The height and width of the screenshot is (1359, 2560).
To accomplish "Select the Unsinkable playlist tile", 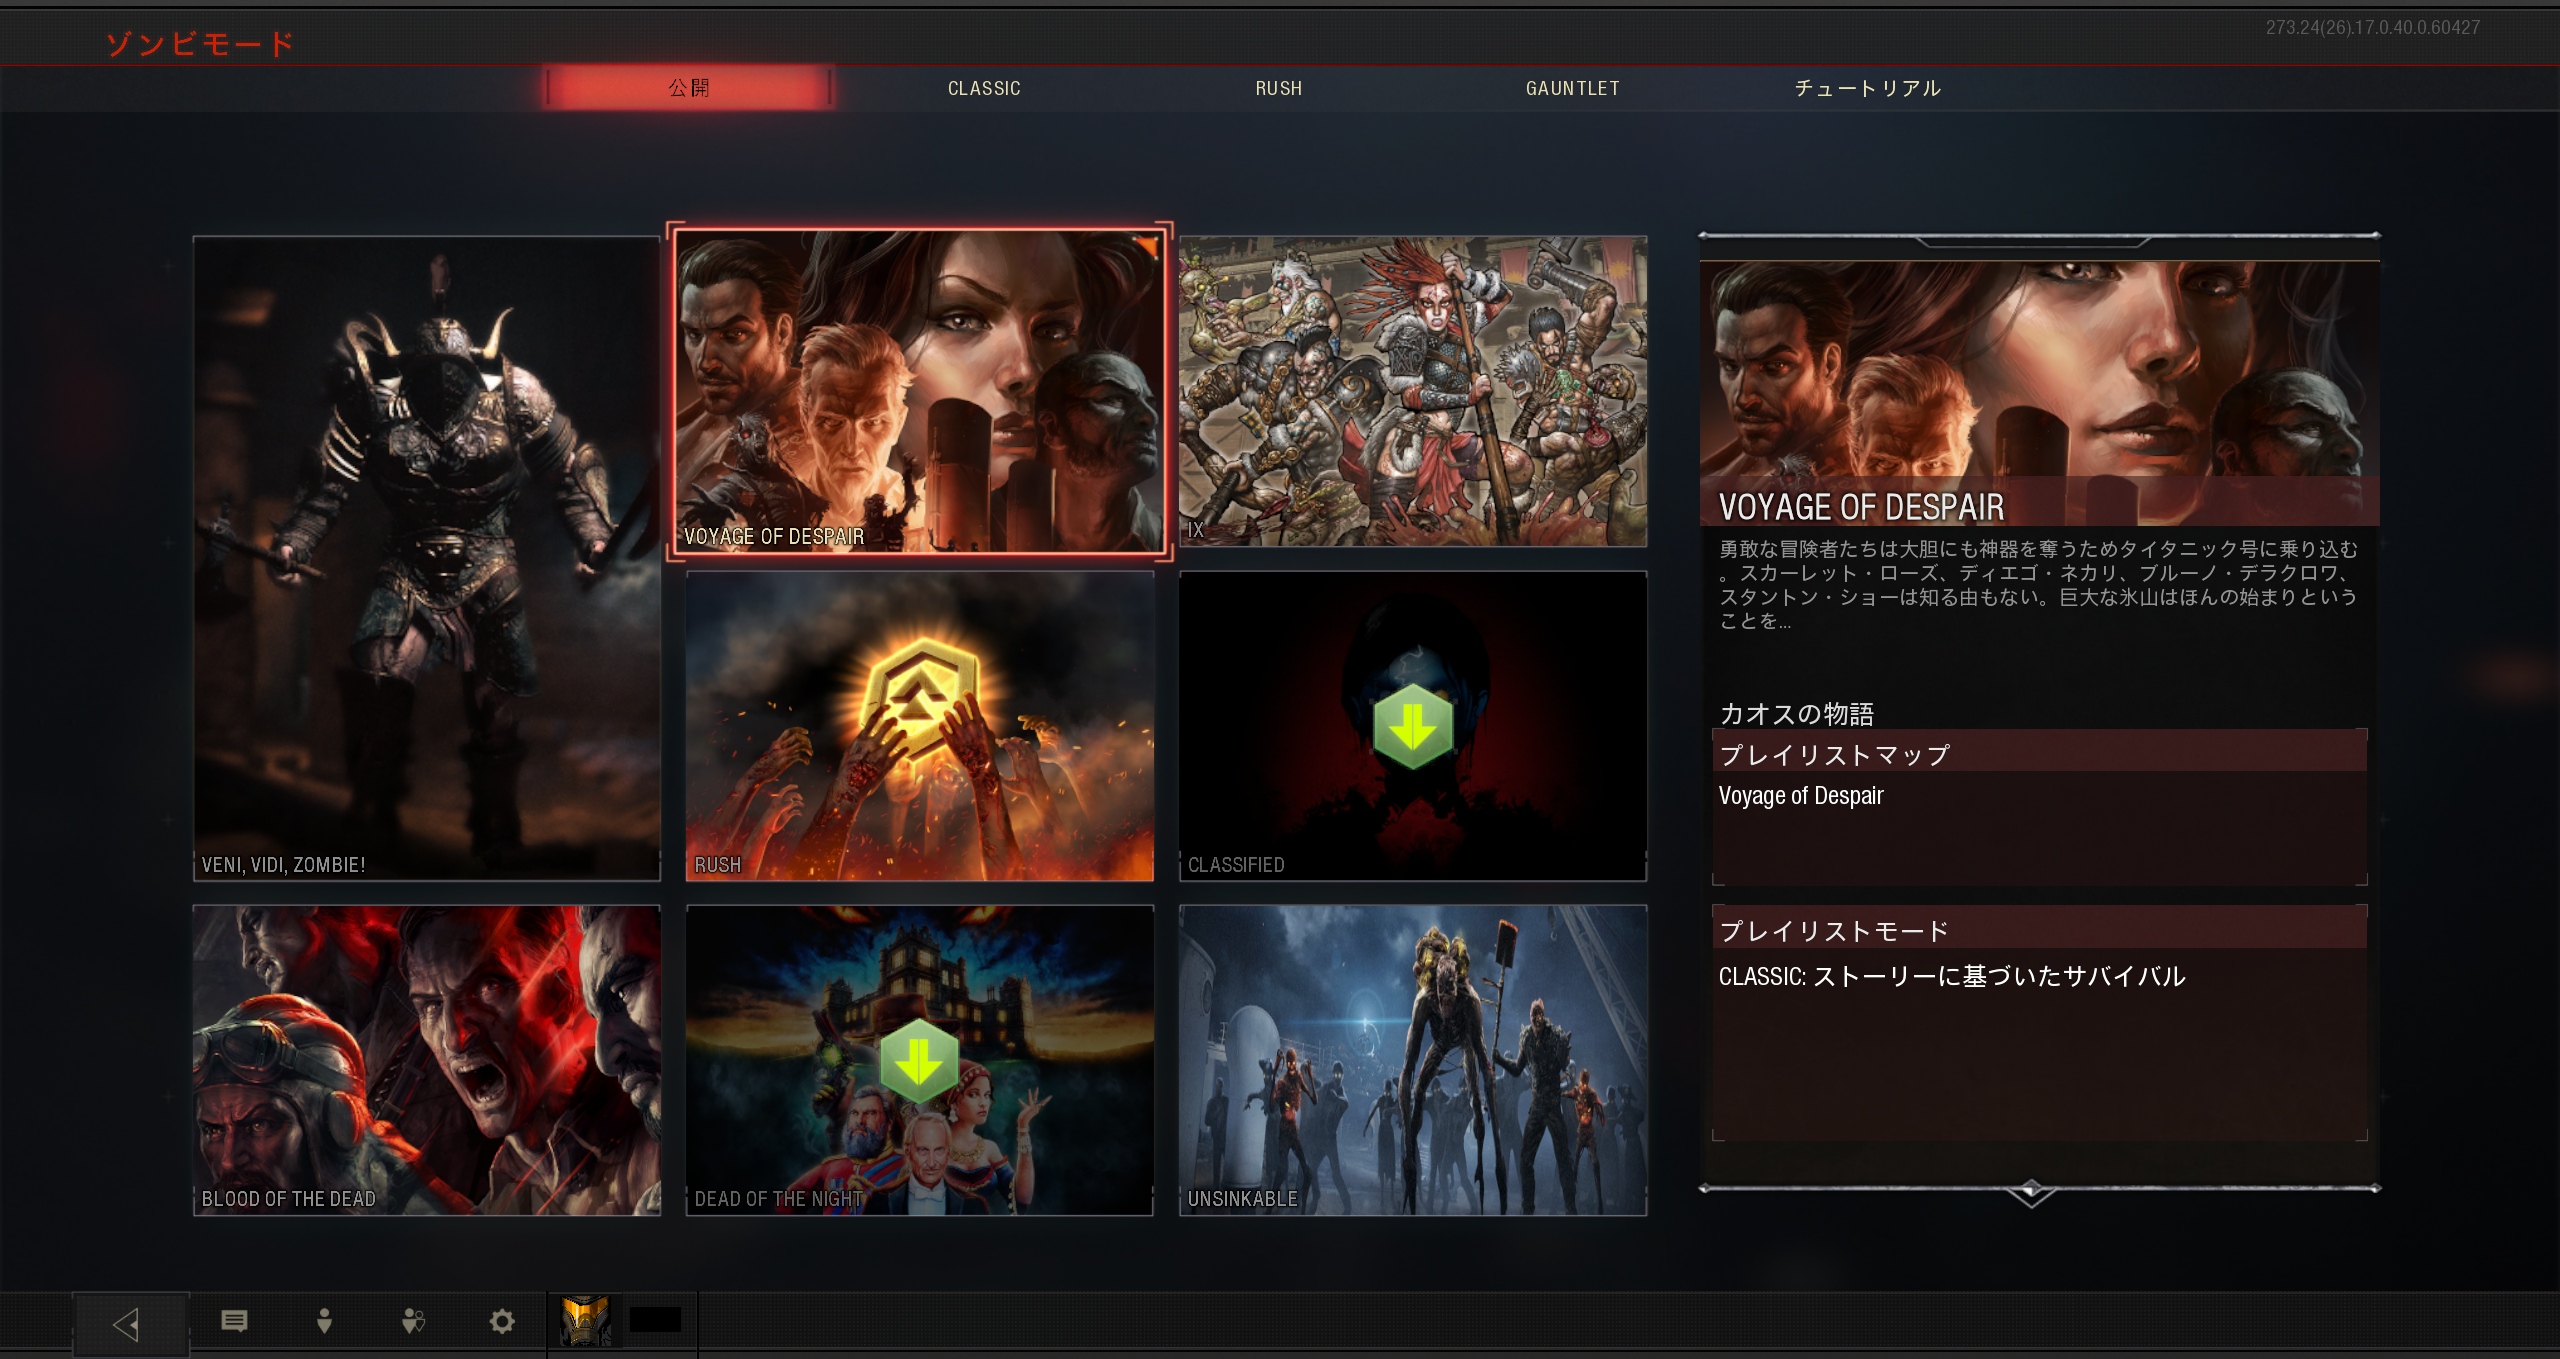I will [1412, 1060].
